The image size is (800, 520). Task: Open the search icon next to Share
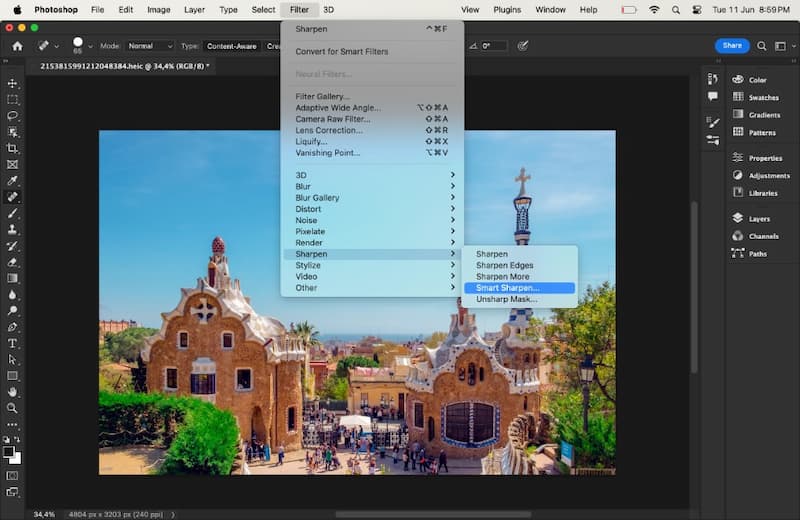(761, 46)
